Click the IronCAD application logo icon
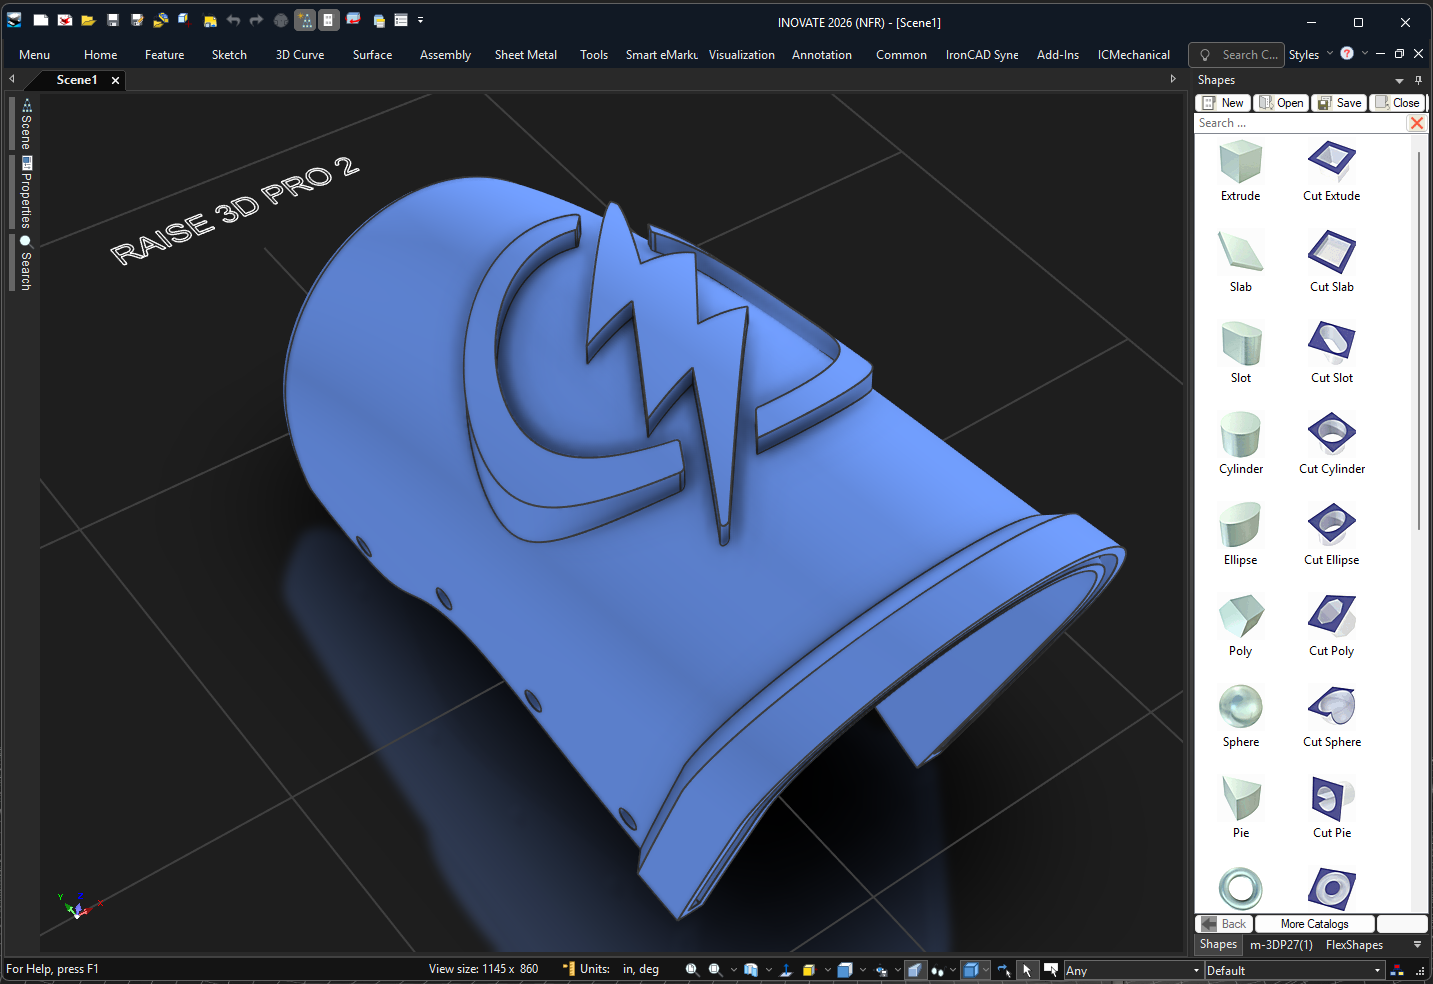Screen dimensions: 1433x984 click(14, 20)
